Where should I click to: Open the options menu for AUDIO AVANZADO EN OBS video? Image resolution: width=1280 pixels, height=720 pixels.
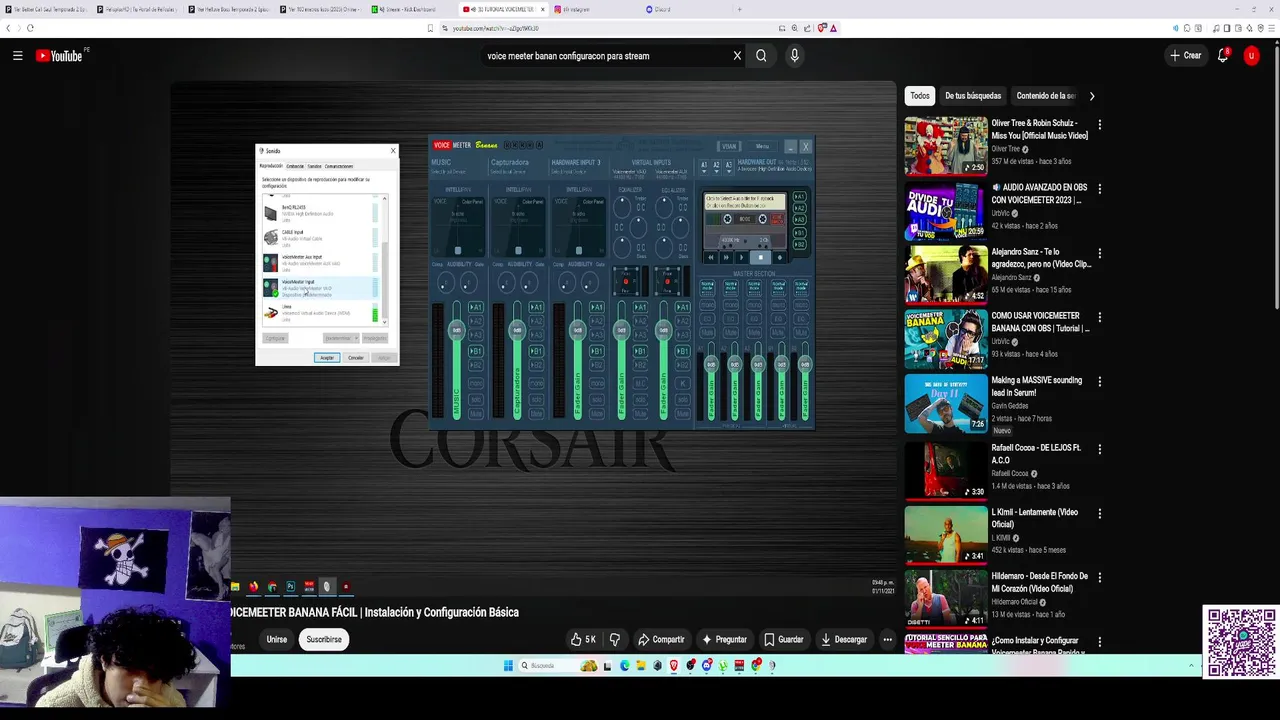point(1099,189)
